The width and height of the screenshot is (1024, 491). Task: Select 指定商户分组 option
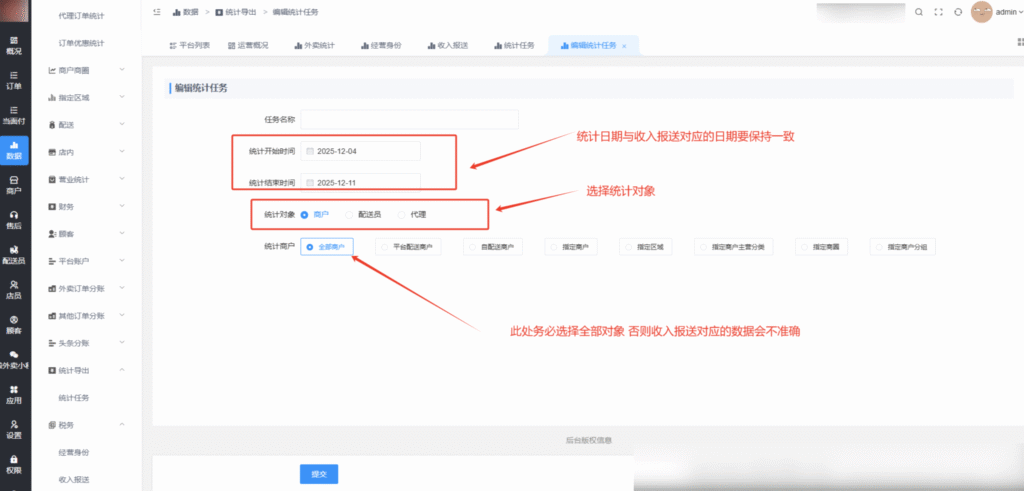pos(903,247)
